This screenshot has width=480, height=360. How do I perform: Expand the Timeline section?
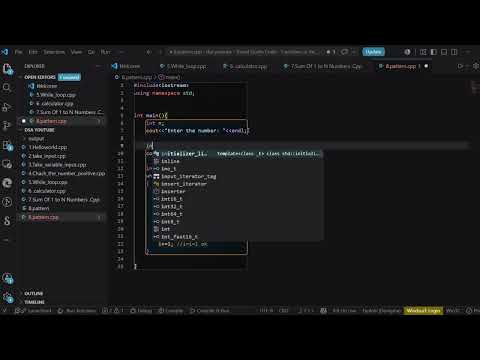click(x=34, y=302)
